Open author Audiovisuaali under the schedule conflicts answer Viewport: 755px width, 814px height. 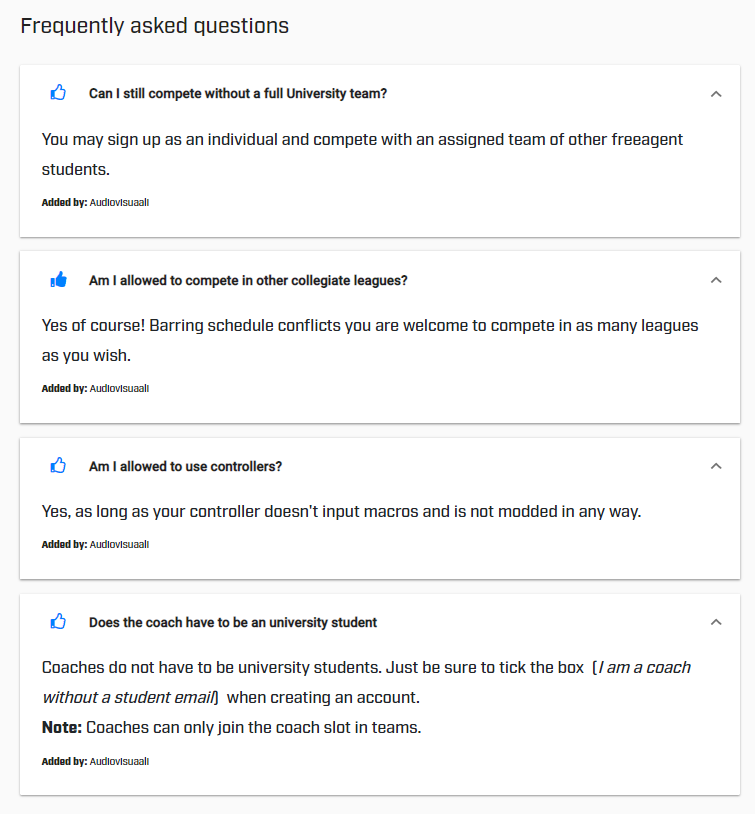point(119,388)
